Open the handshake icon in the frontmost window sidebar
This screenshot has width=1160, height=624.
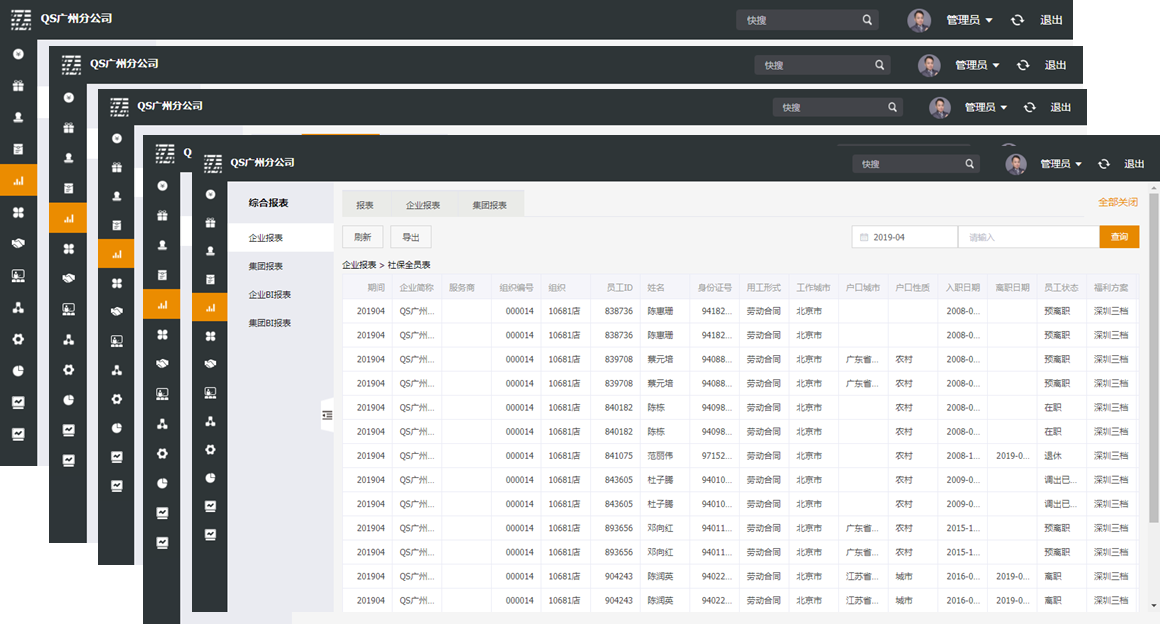(210, 364)
